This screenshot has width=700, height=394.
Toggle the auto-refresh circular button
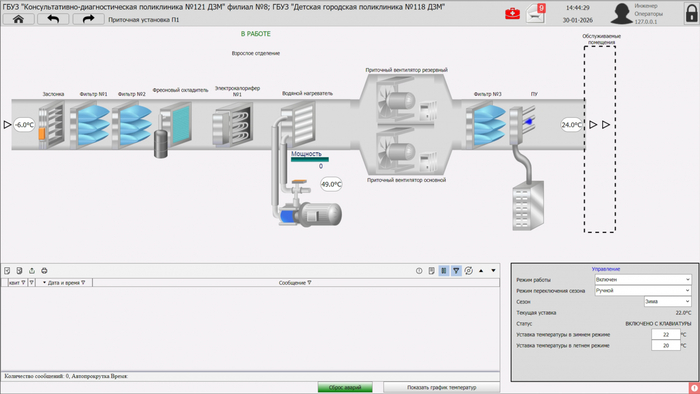468,270
